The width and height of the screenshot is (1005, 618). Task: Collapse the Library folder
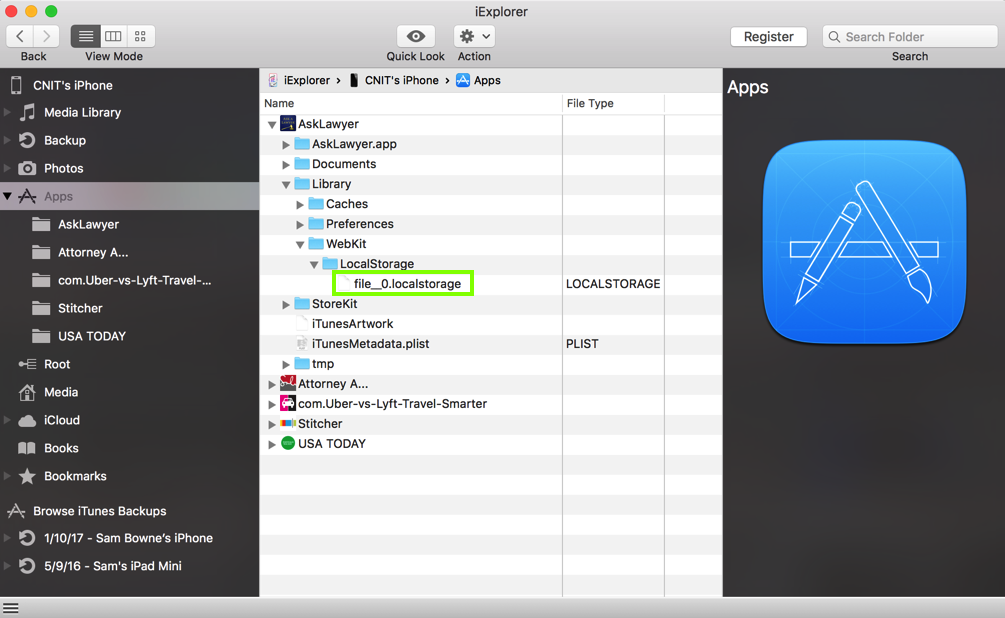tap(286, 184)
